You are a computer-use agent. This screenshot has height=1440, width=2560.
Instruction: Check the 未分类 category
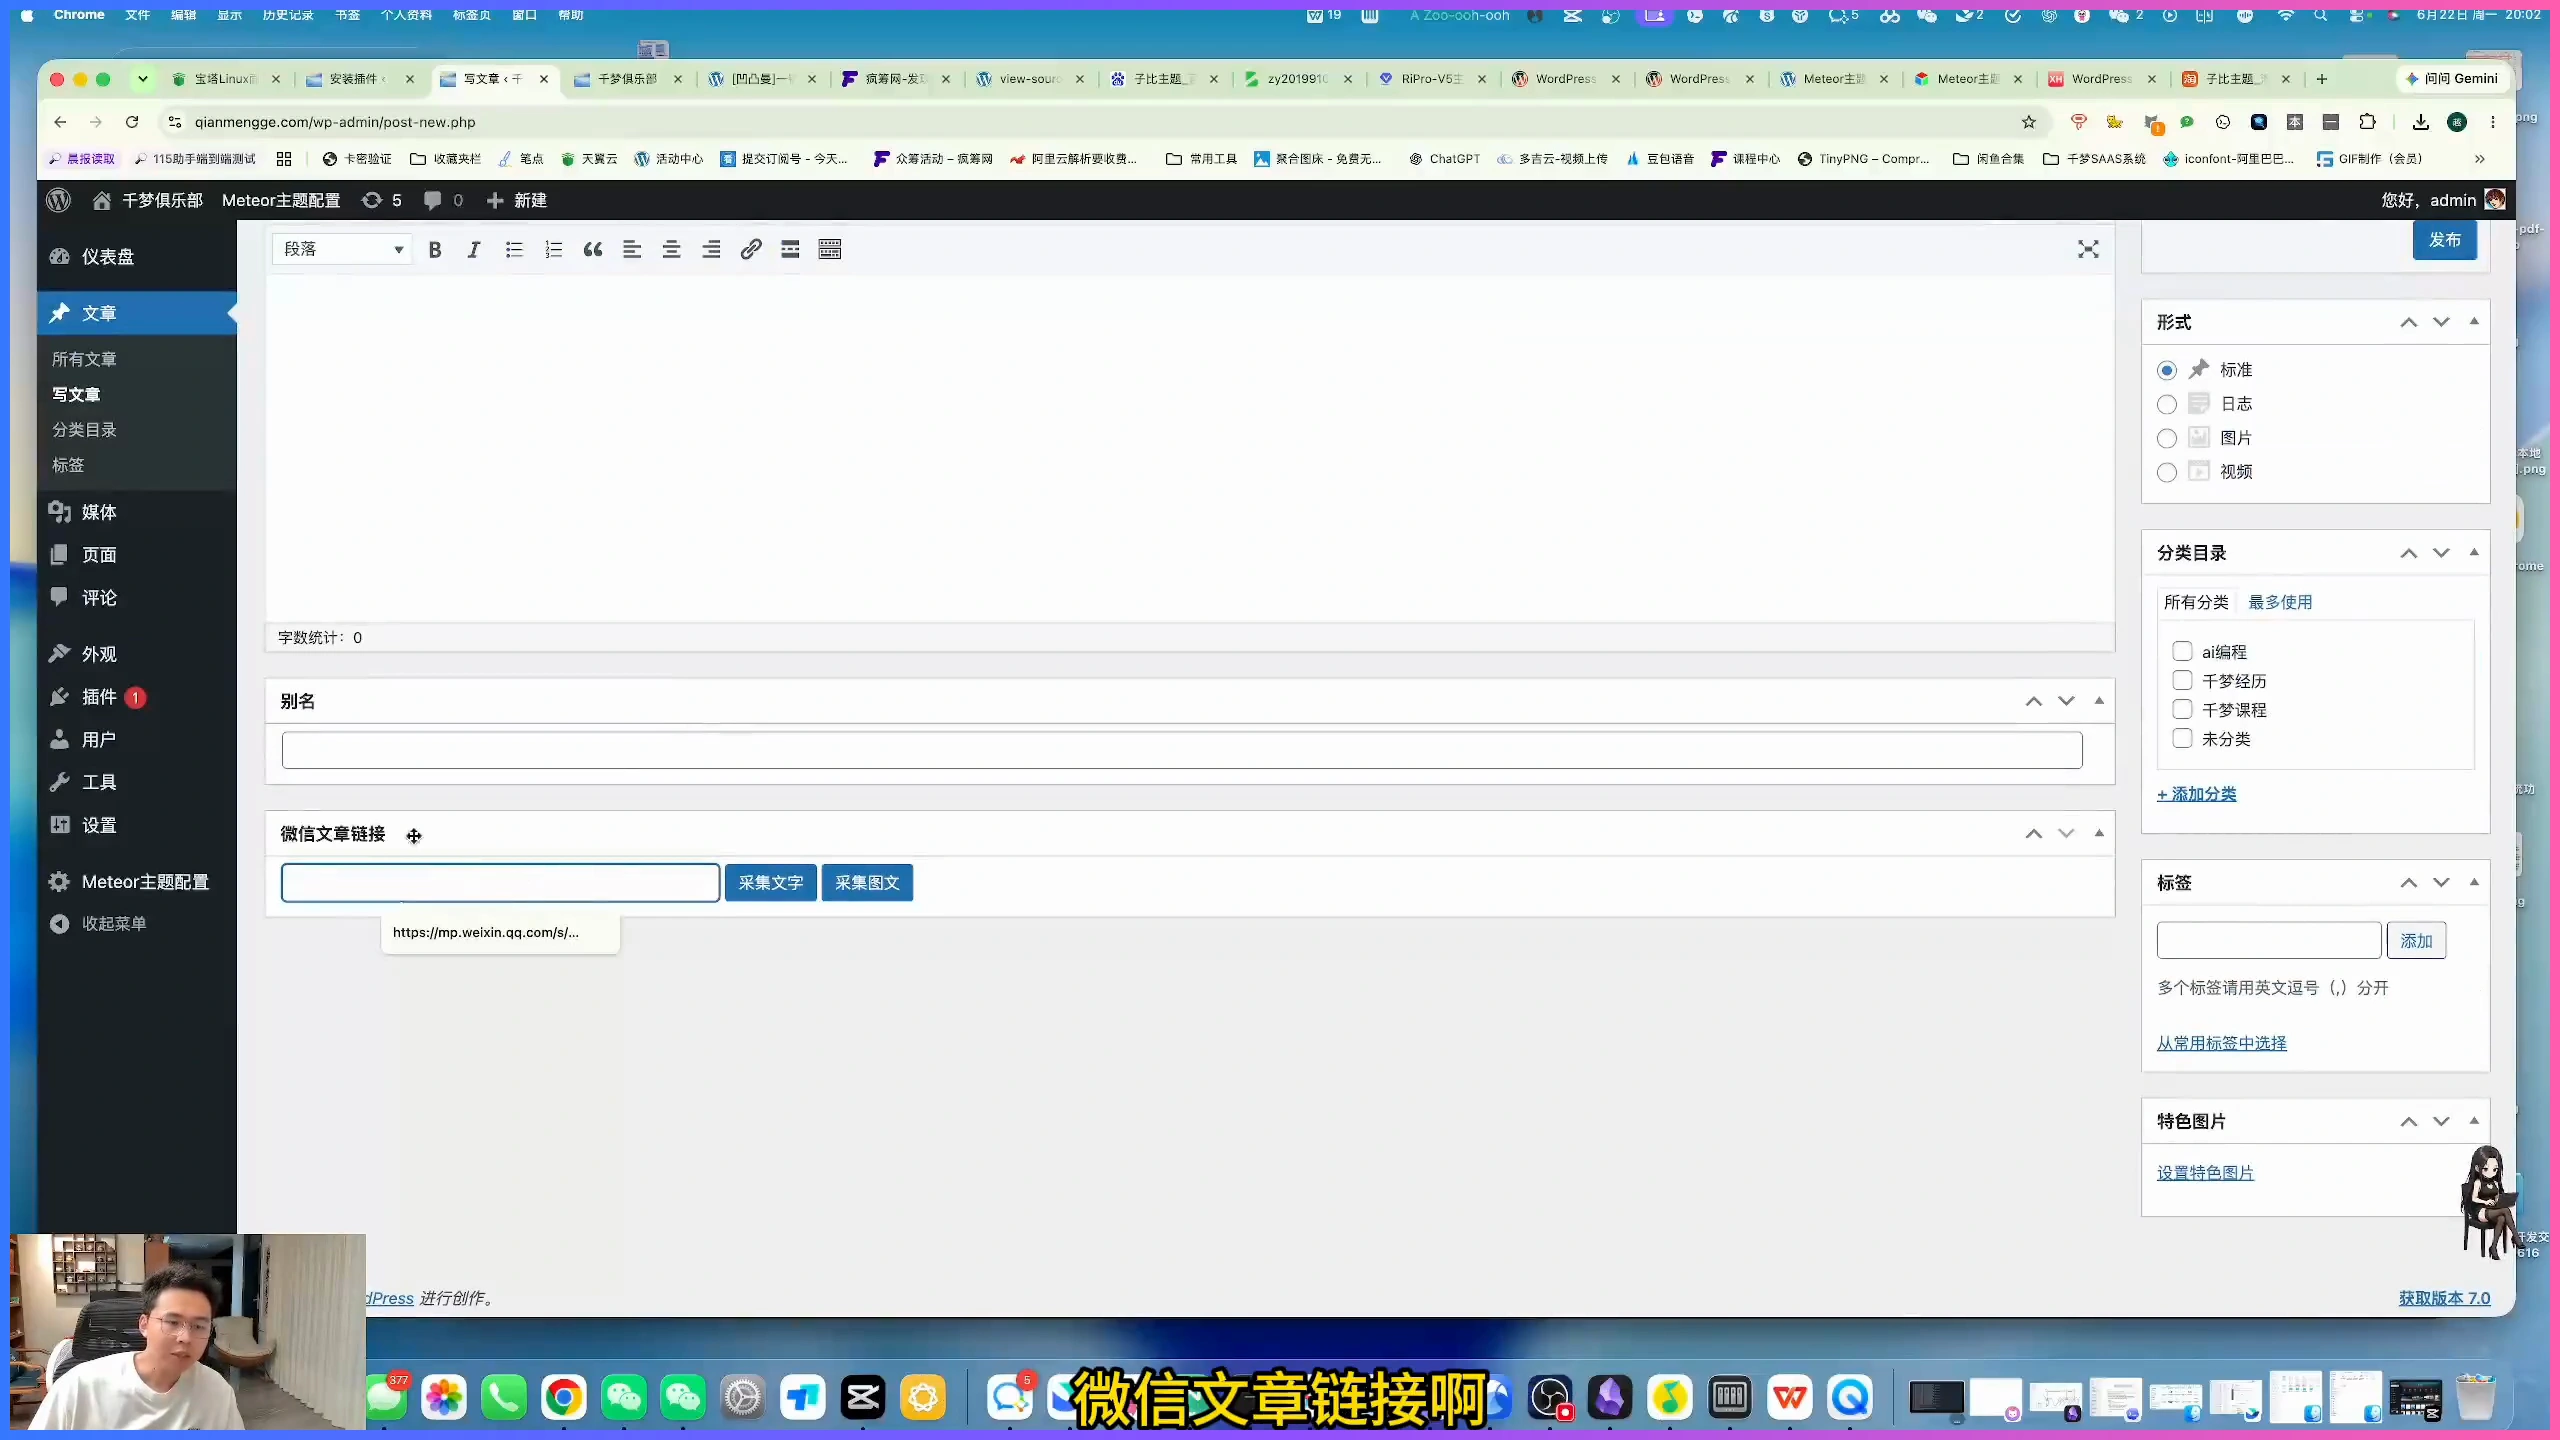click(x=2182, y=739)
